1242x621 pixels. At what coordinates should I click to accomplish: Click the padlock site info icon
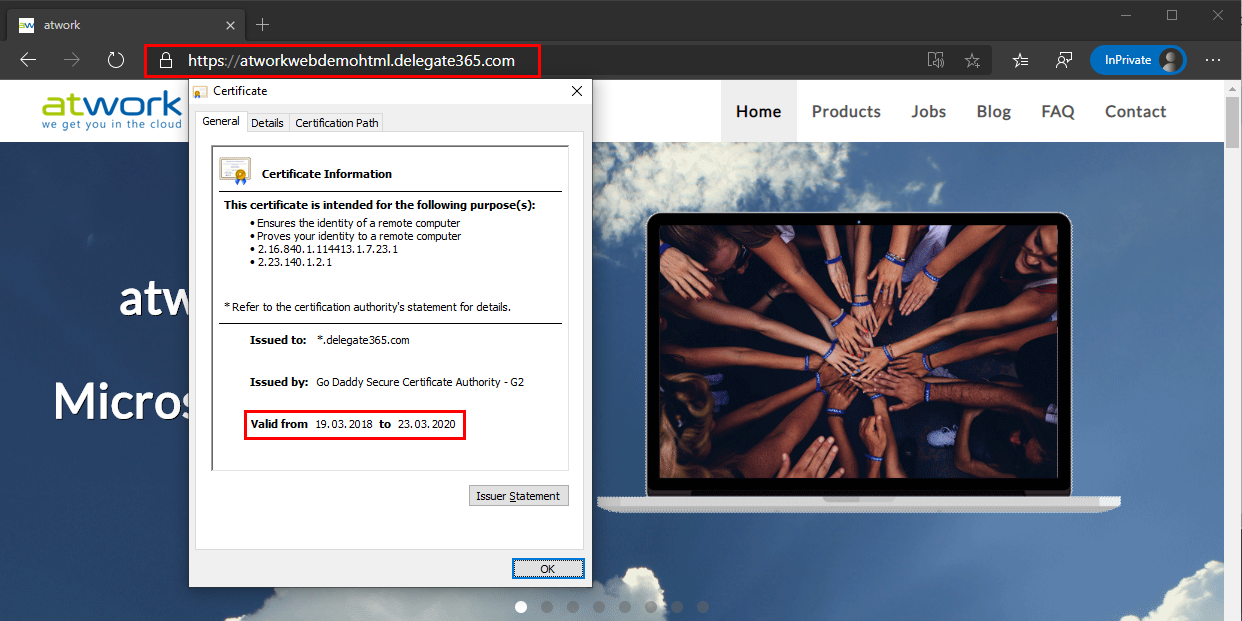click(167, 60)
